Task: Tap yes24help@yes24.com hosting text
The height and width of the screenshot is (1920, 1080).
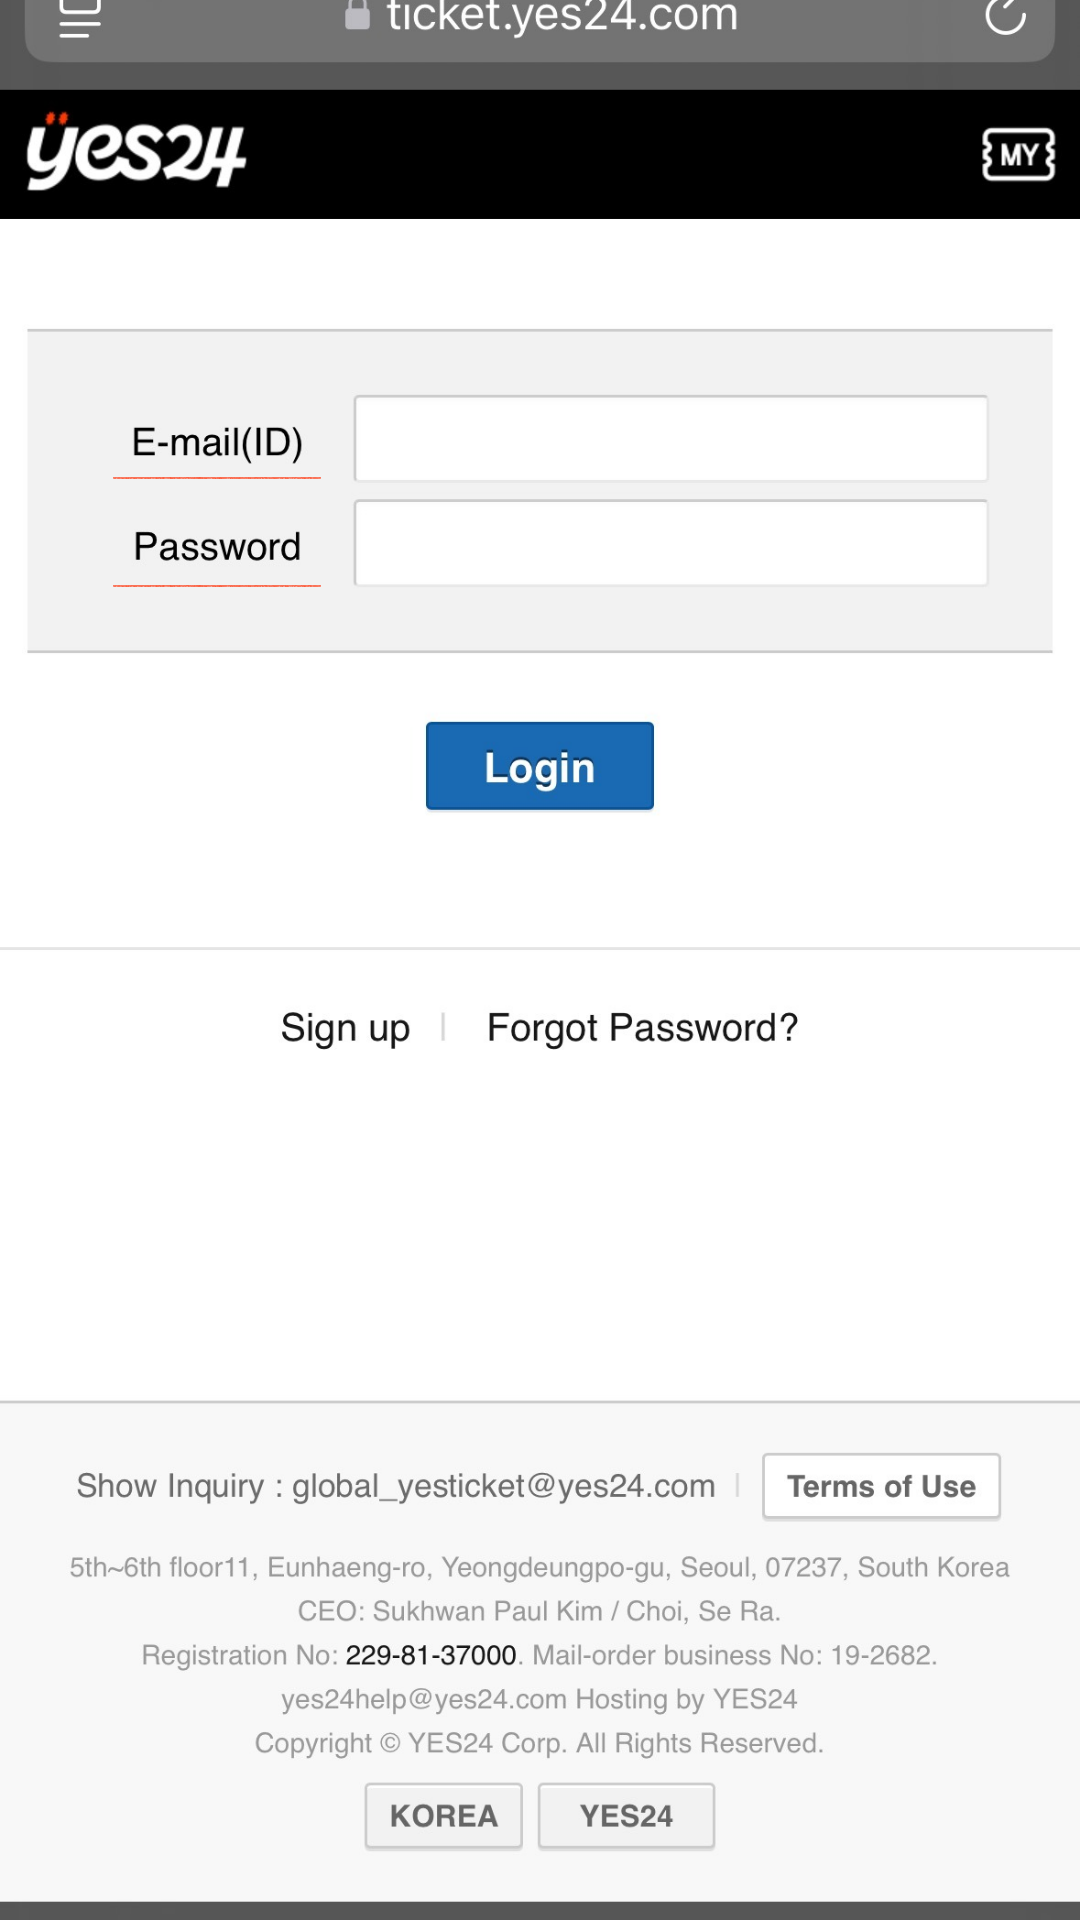Action: coord(539,1699)
